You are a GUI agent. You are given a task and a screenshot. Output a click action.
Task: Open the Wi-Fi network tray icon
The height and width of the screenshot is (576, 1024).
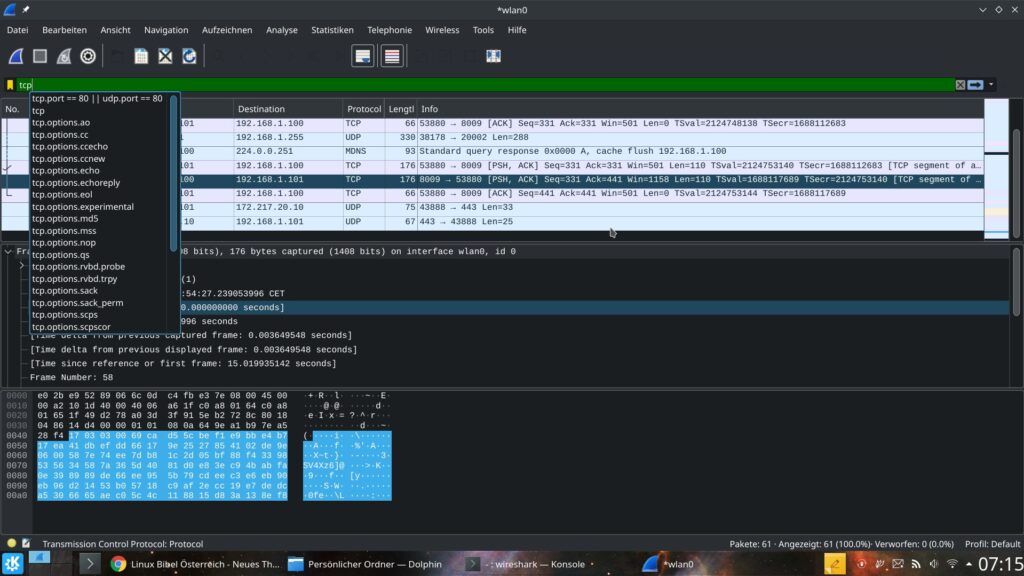pos(952,564)
